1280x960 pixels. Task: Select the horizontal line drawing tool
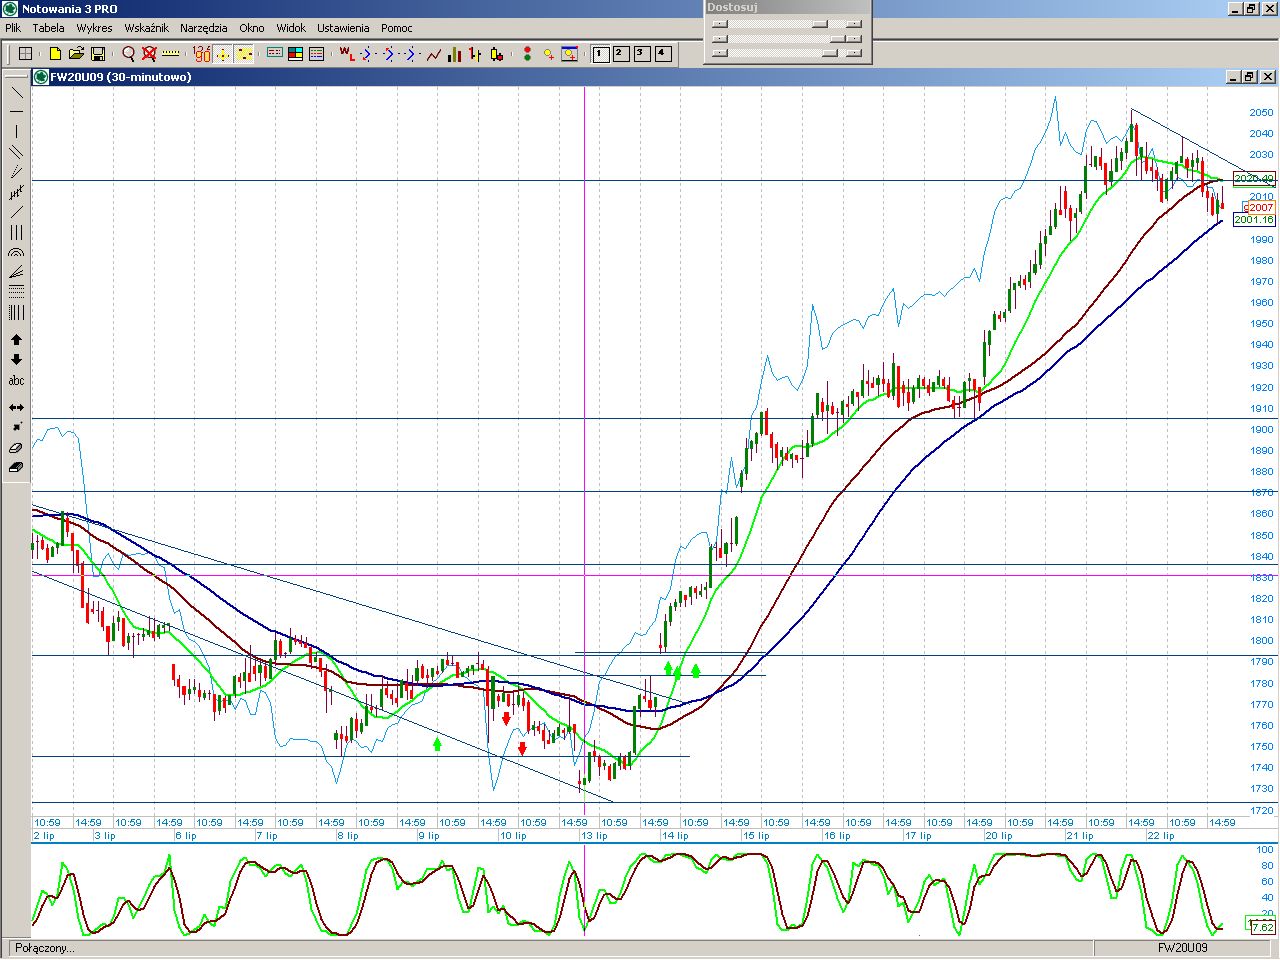pos(16,112)
